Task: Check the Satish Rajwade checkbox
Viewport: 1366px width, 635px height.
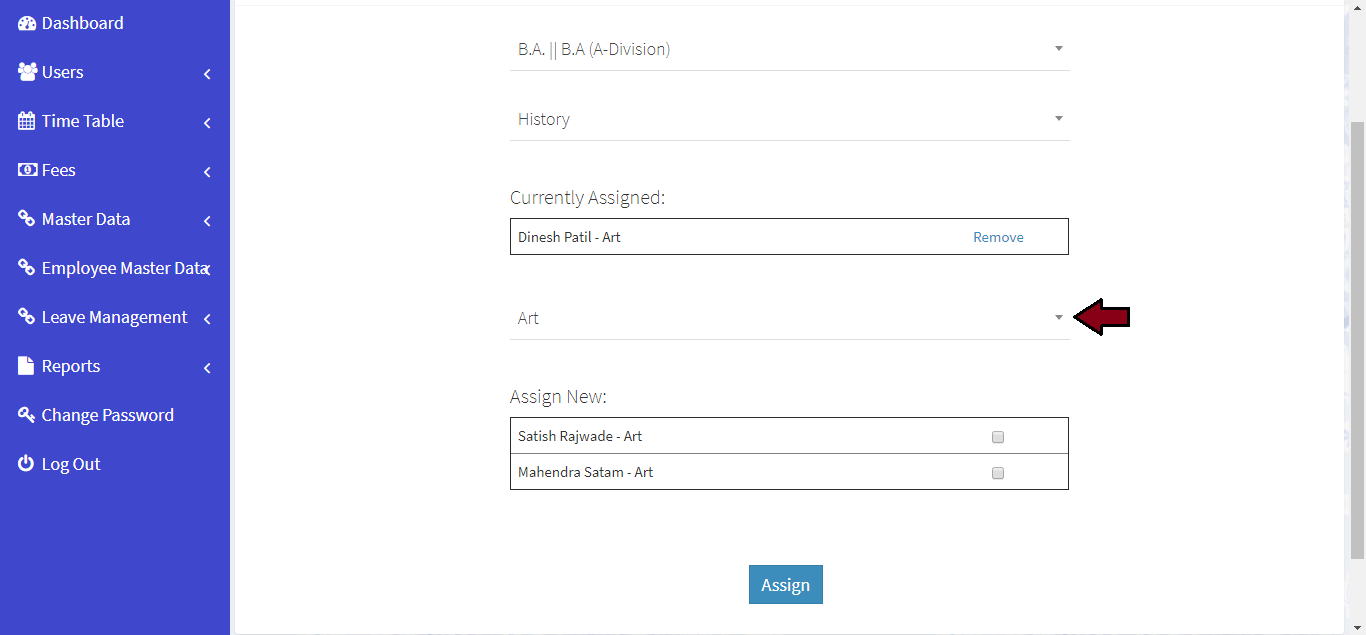Action: (997, 437)
